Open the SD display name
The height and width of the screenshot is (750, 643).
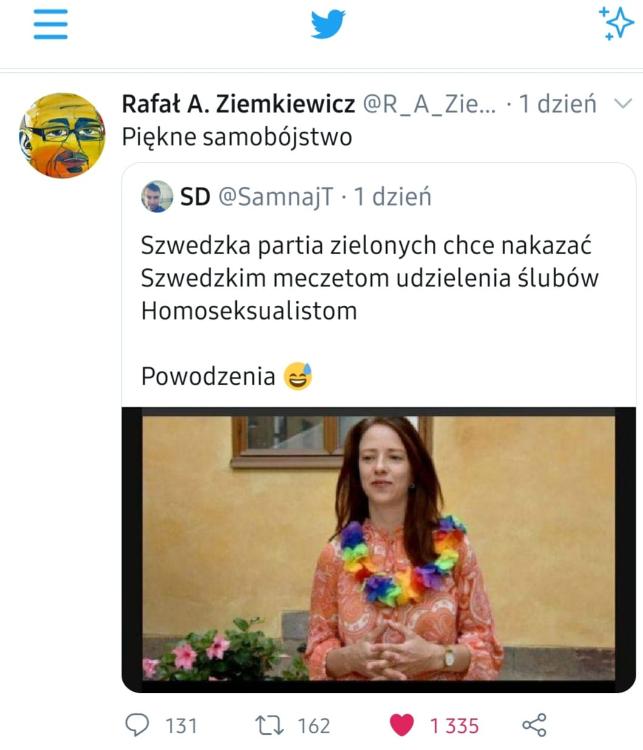click(195, 197)
